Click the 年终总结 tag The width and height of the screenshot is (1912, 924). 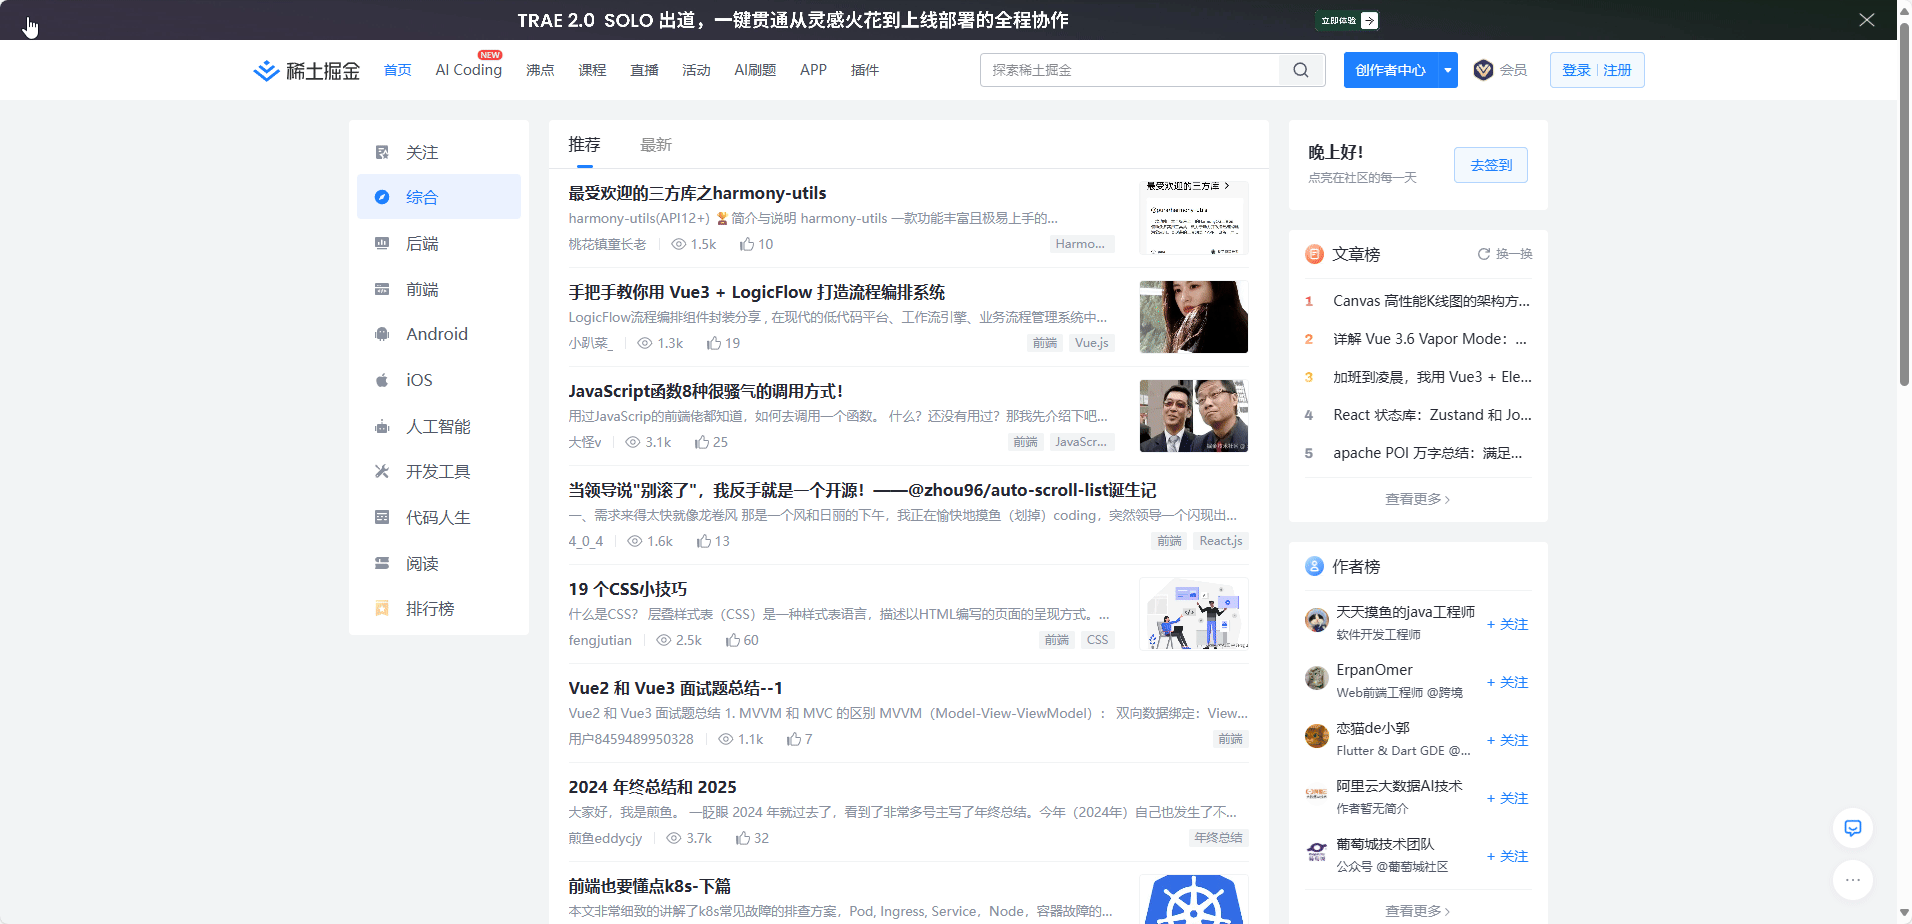(1218, 838)
